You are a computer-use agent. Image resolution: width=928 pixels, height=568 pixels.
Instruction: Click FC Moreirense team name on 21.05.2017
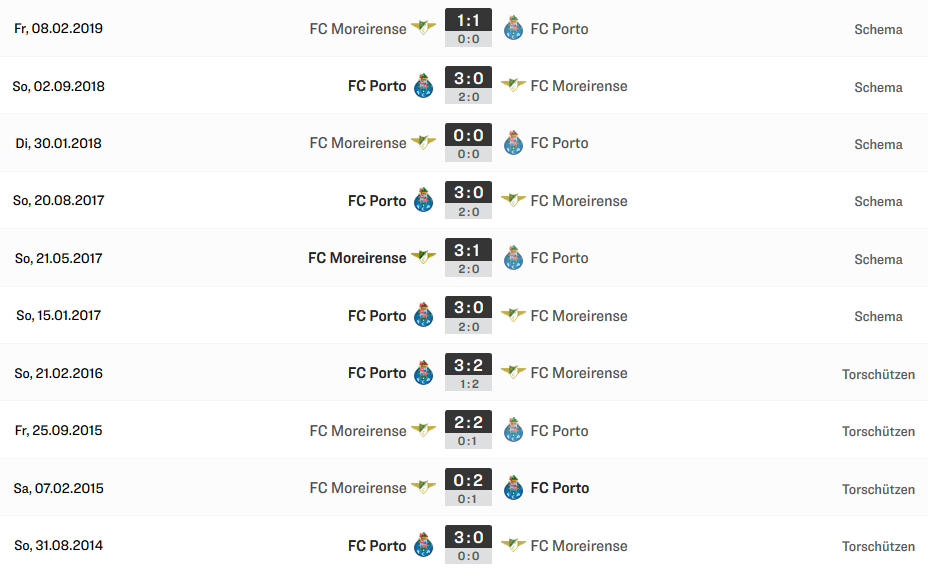[x=357, y=258]
